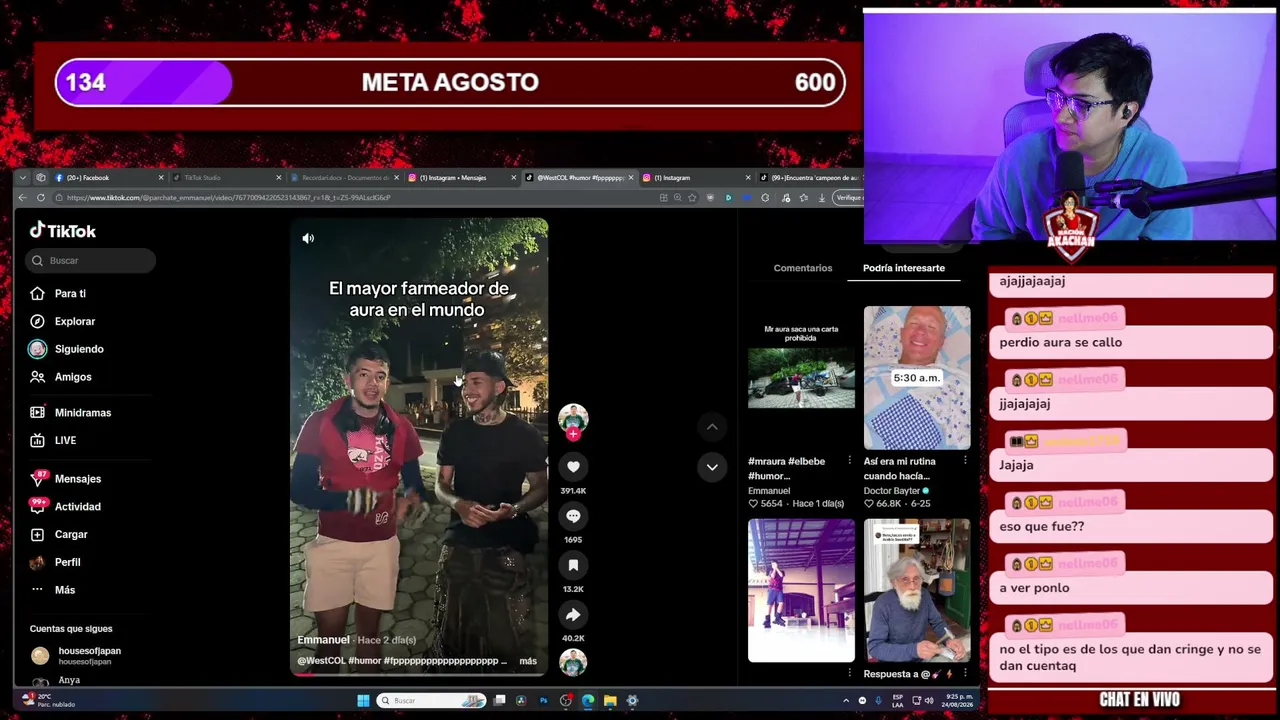The image size is (1280, 720).
Task: Switch to the Recordari.docx browser tab
Action: point(344,178)
